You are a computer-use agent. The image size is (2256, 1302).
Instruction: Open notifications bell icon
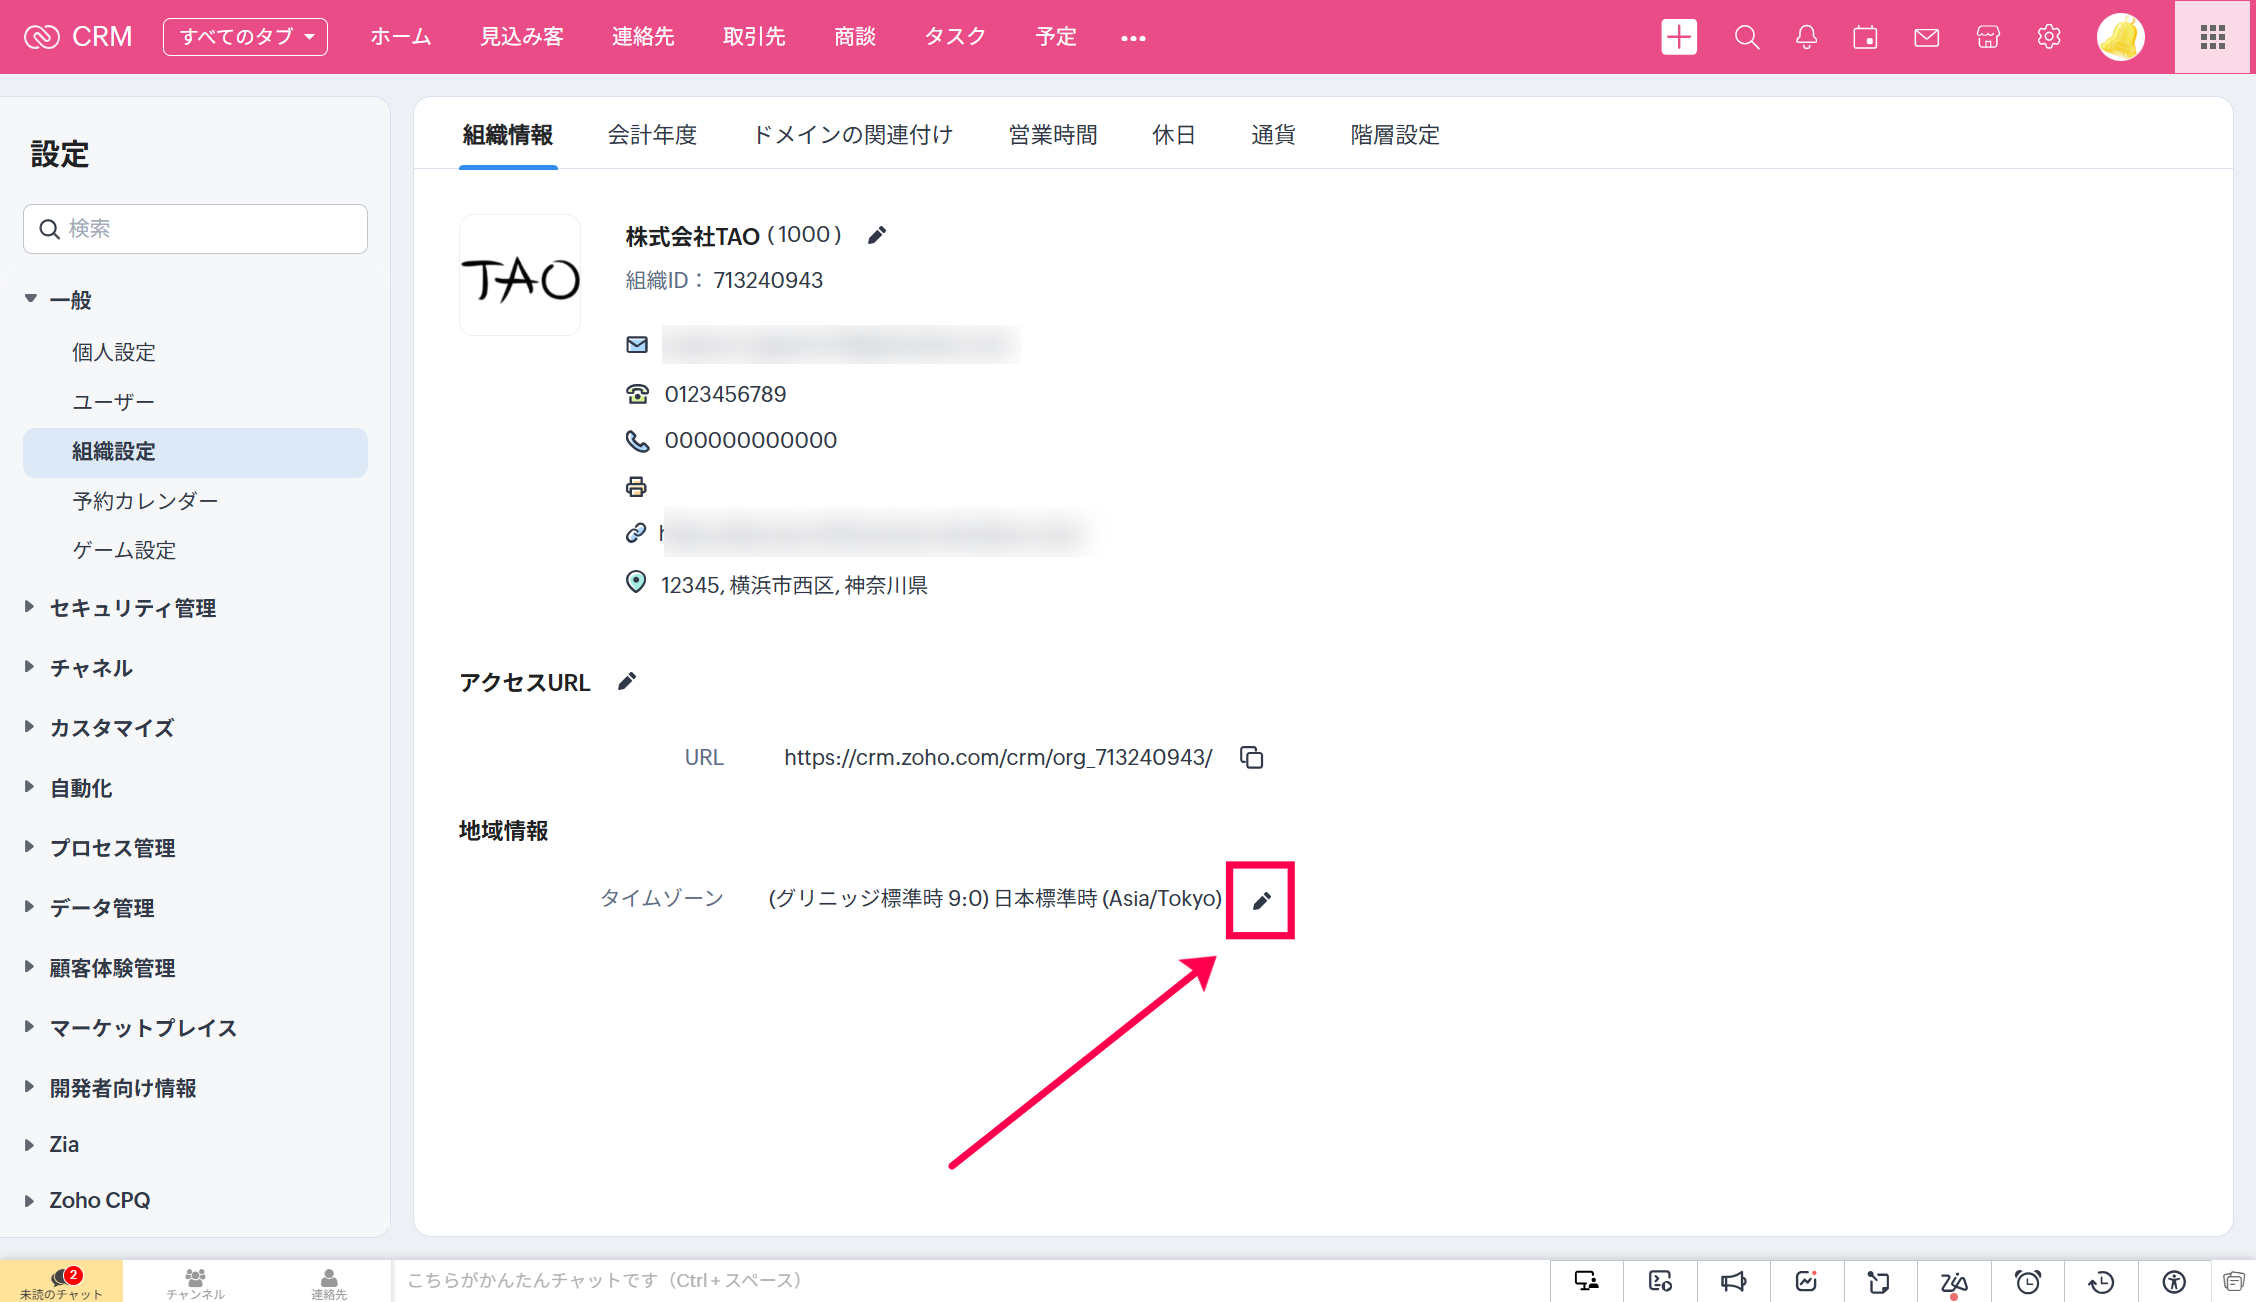pyautogui.click(x=1806, y=37)
